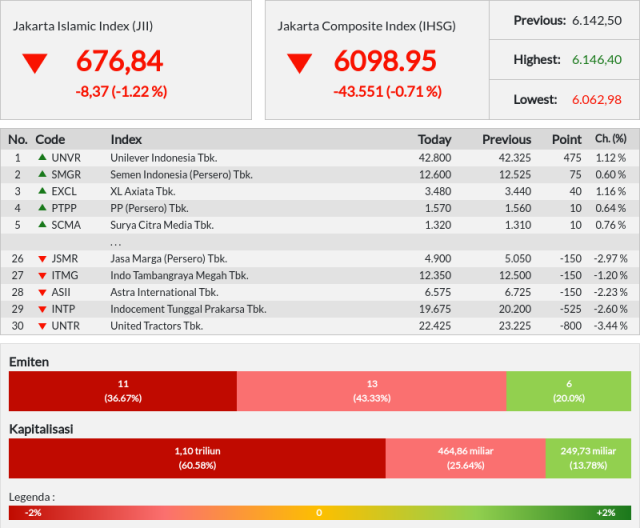Click the No. column header
The width and height of the screenshot is (640, 528).
tap(18, 140)
